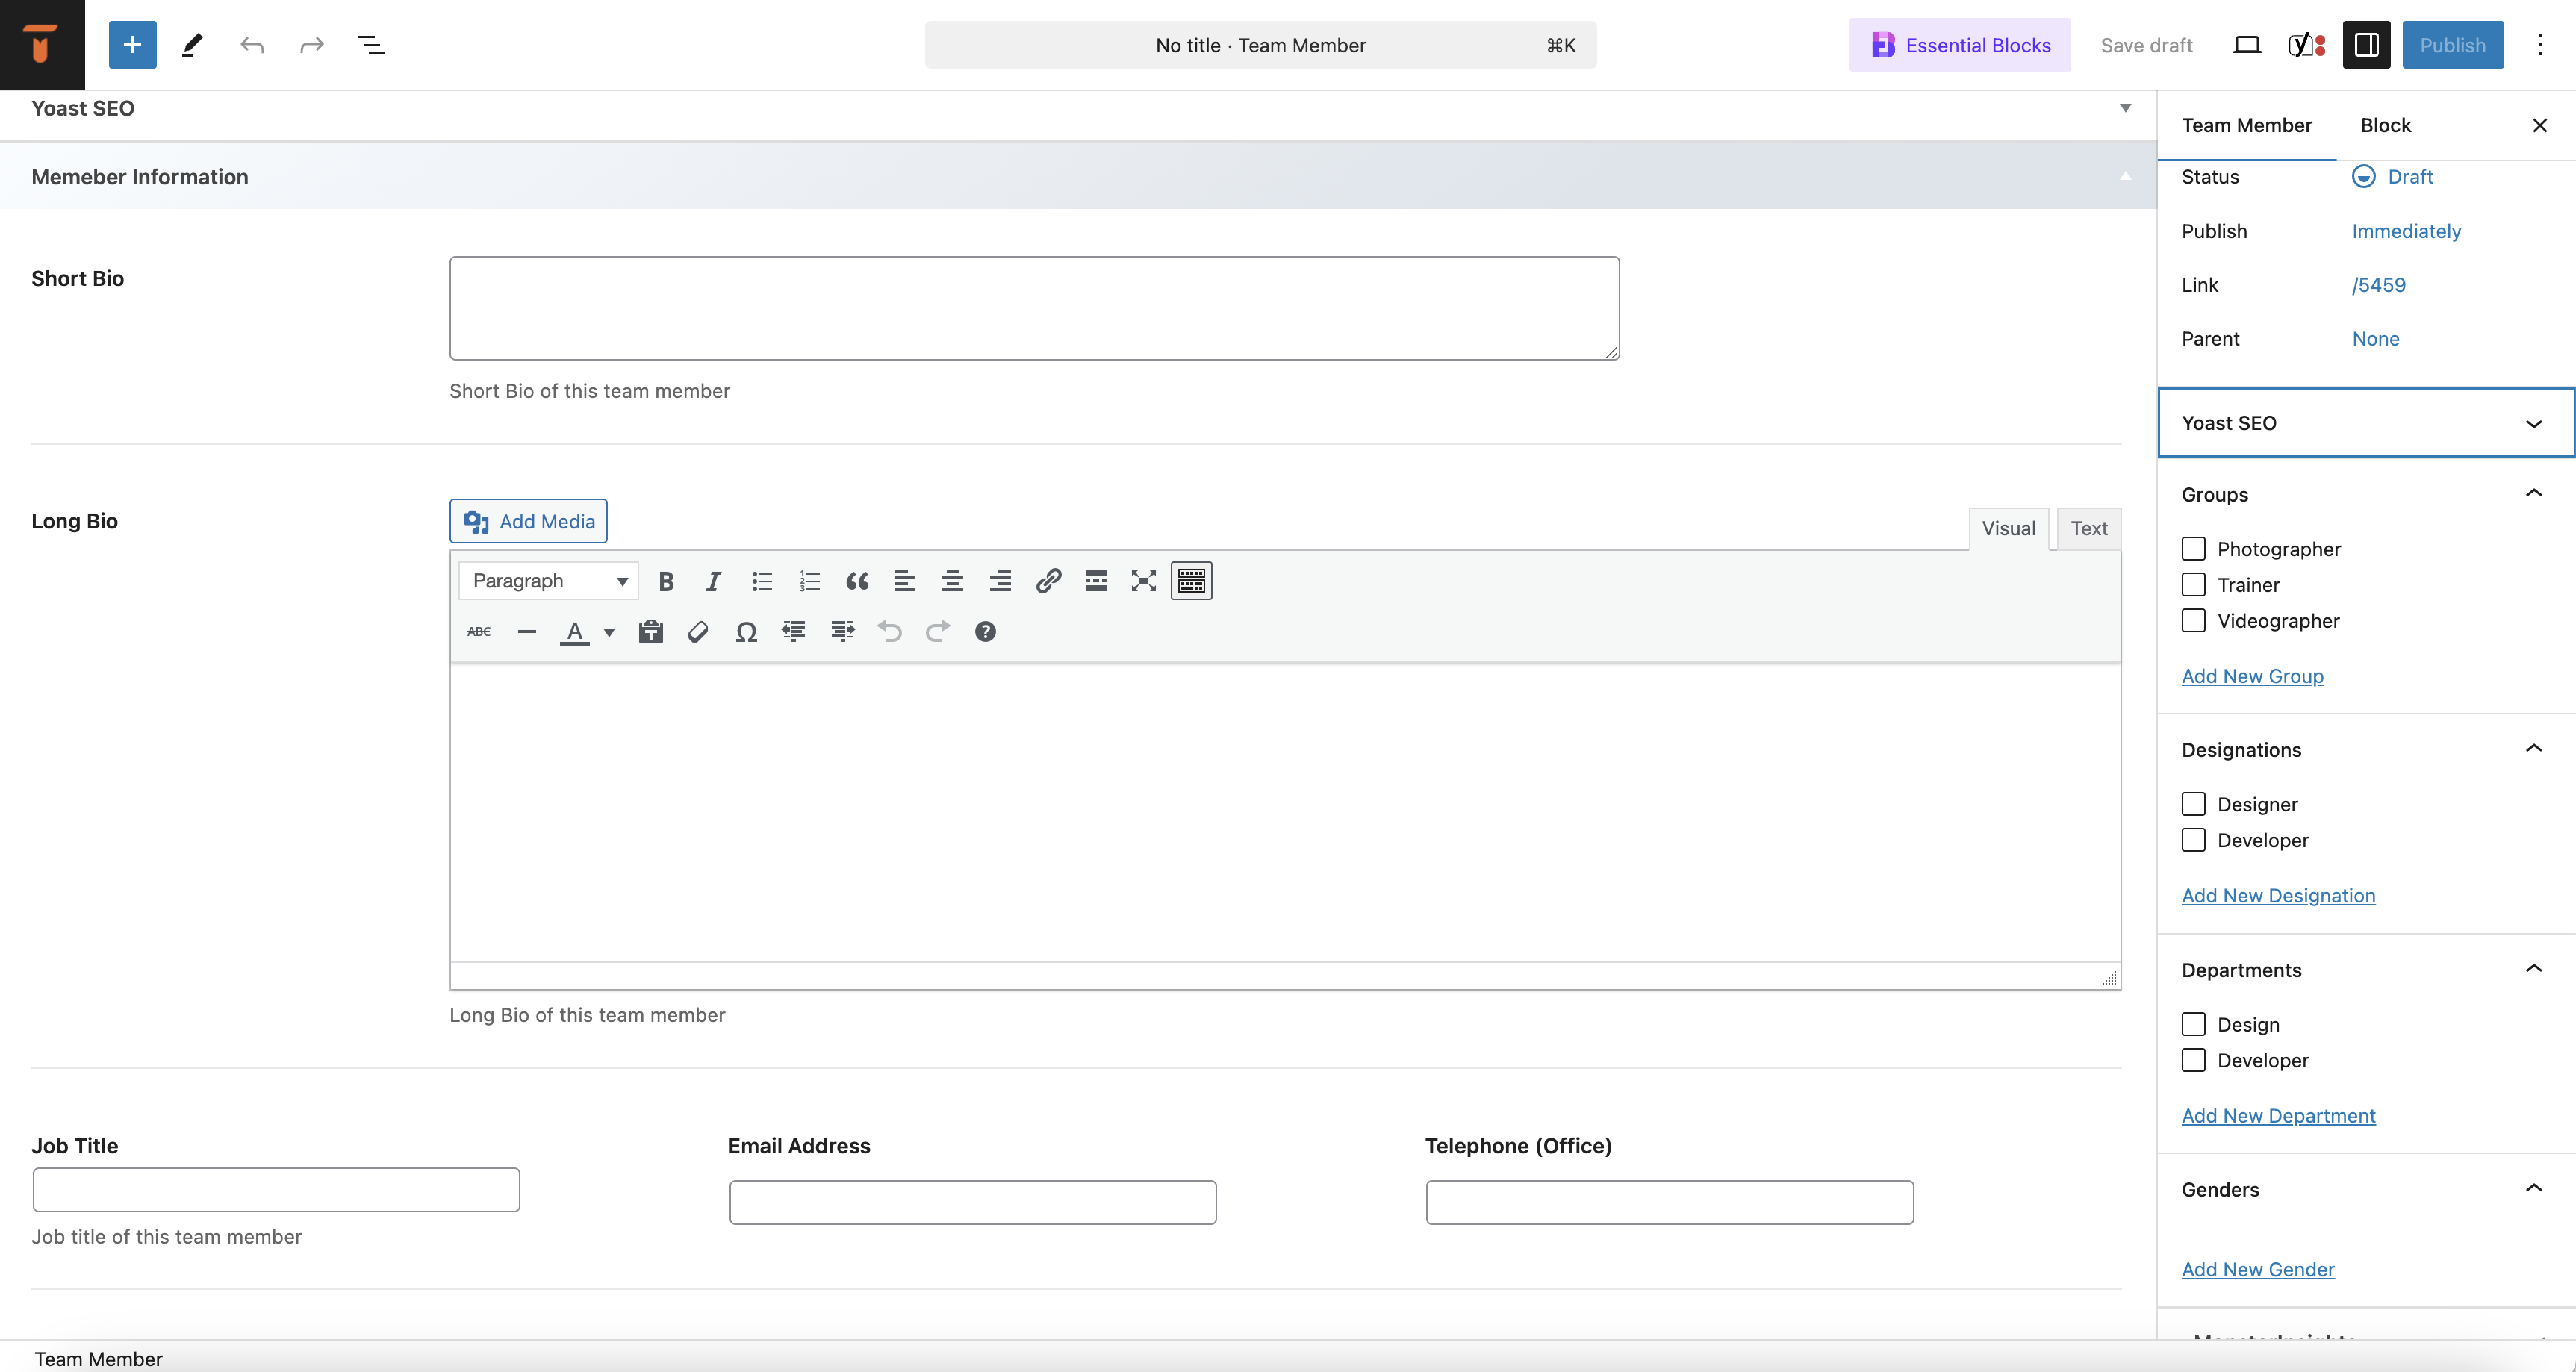Viewport: 2576px width, 1372px height.
Task: Clear formatting with the eraser icon
Action: pyautogui.click(x=698, y=632)
